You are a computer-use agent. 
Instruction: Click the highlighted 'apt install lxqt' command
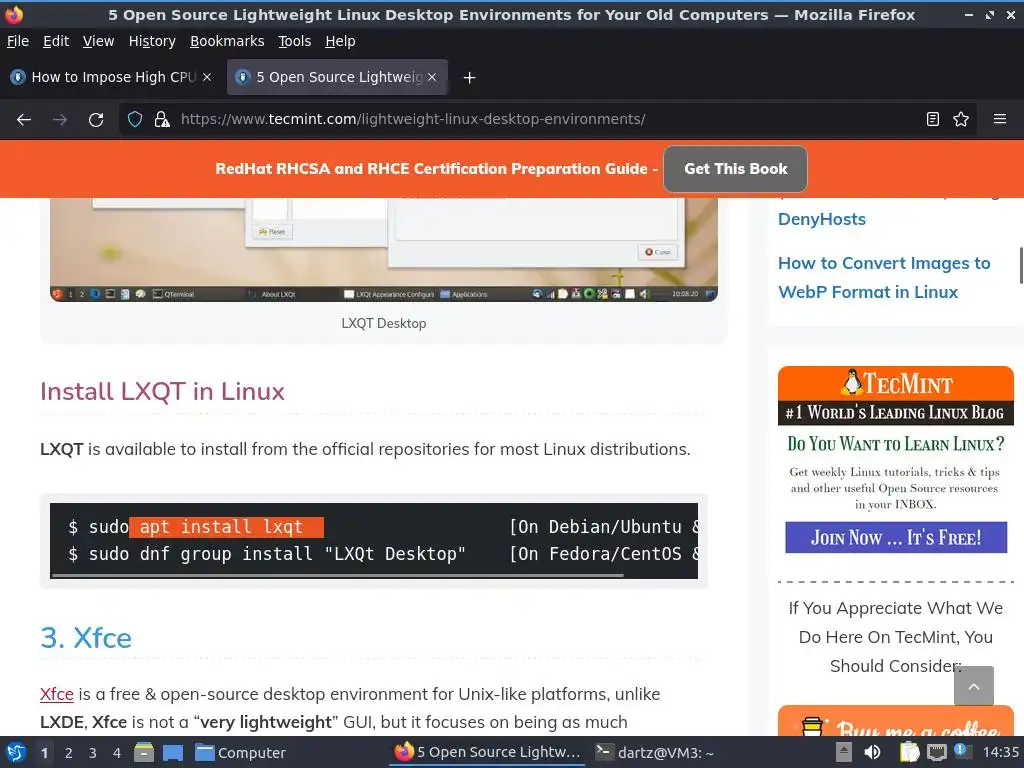226,527
